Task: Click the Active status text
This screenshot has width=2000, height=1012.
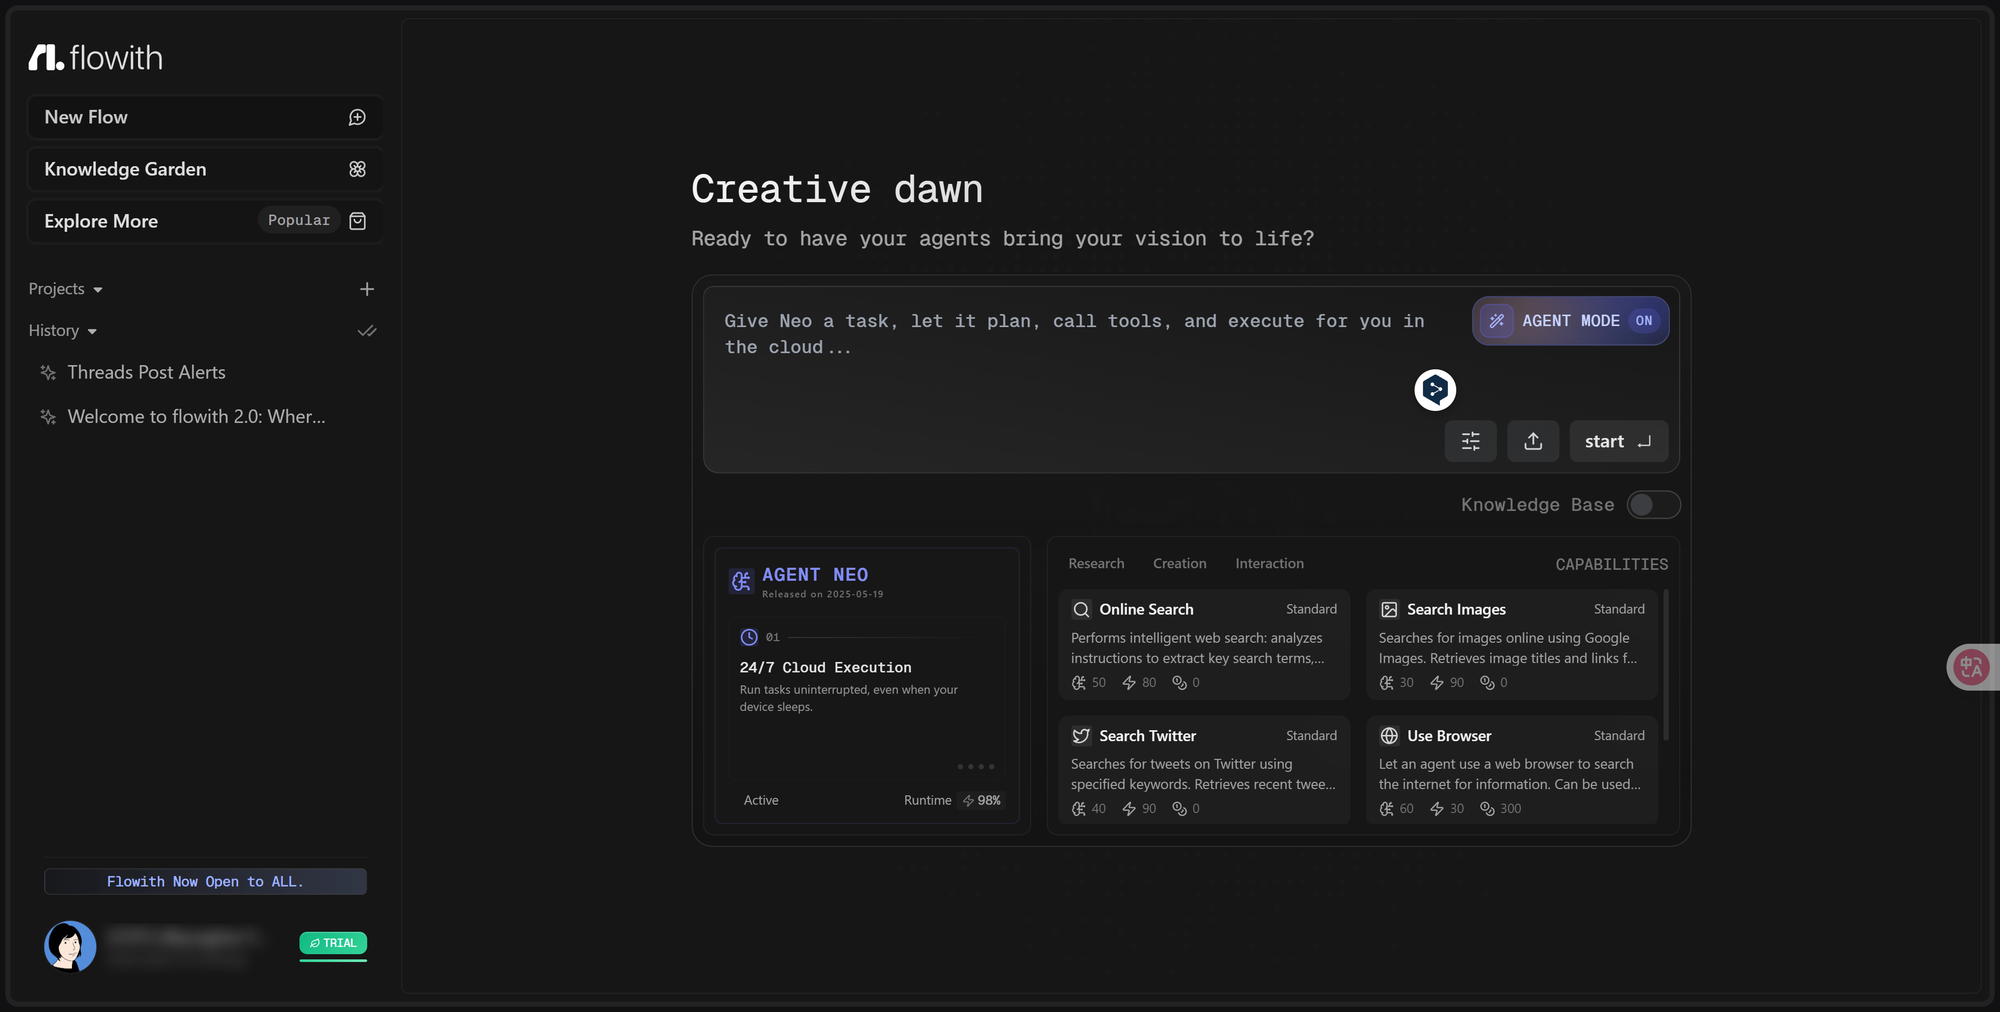Action: click(x=761, y=801)
